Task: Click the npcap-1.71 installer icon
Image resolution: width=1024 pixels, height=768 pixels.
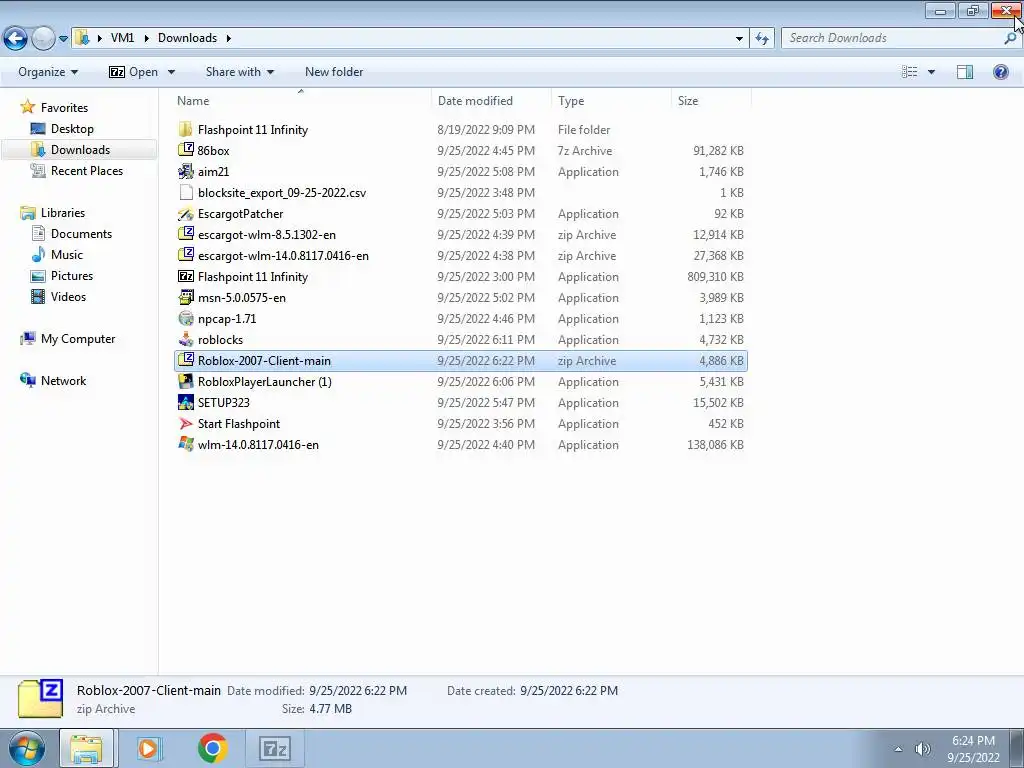Action: (x=186, y=319)
